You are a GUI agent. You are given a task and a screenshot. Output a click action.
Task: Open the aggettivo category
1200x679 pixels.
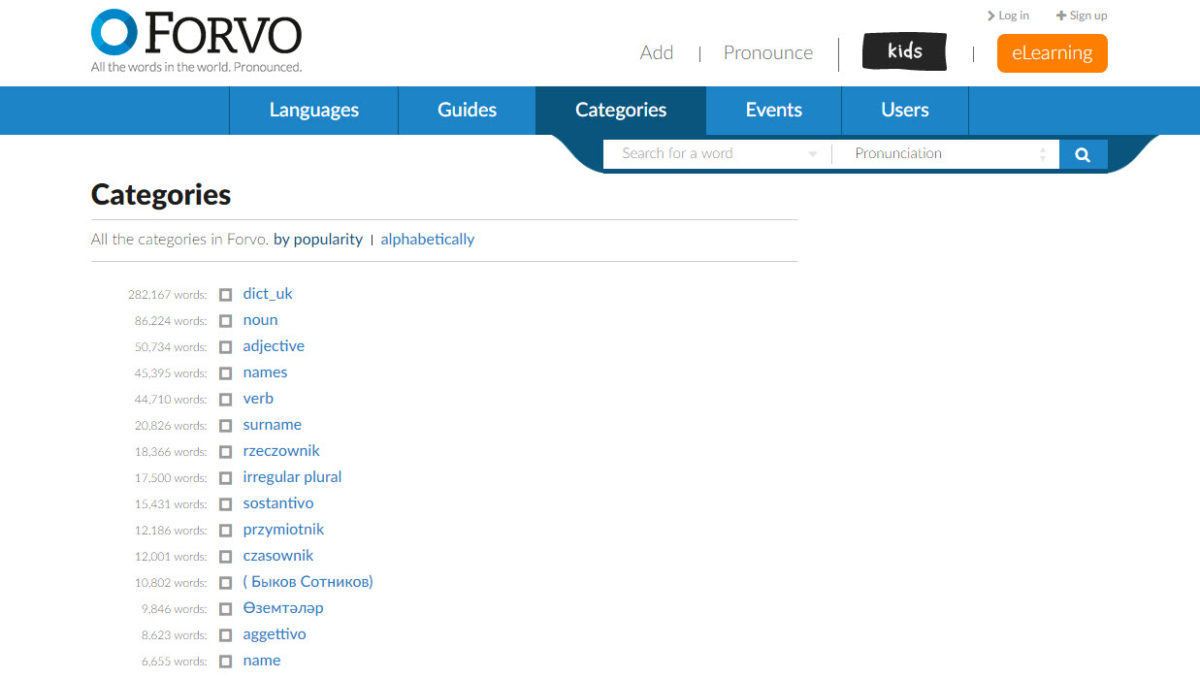point(275,634)
